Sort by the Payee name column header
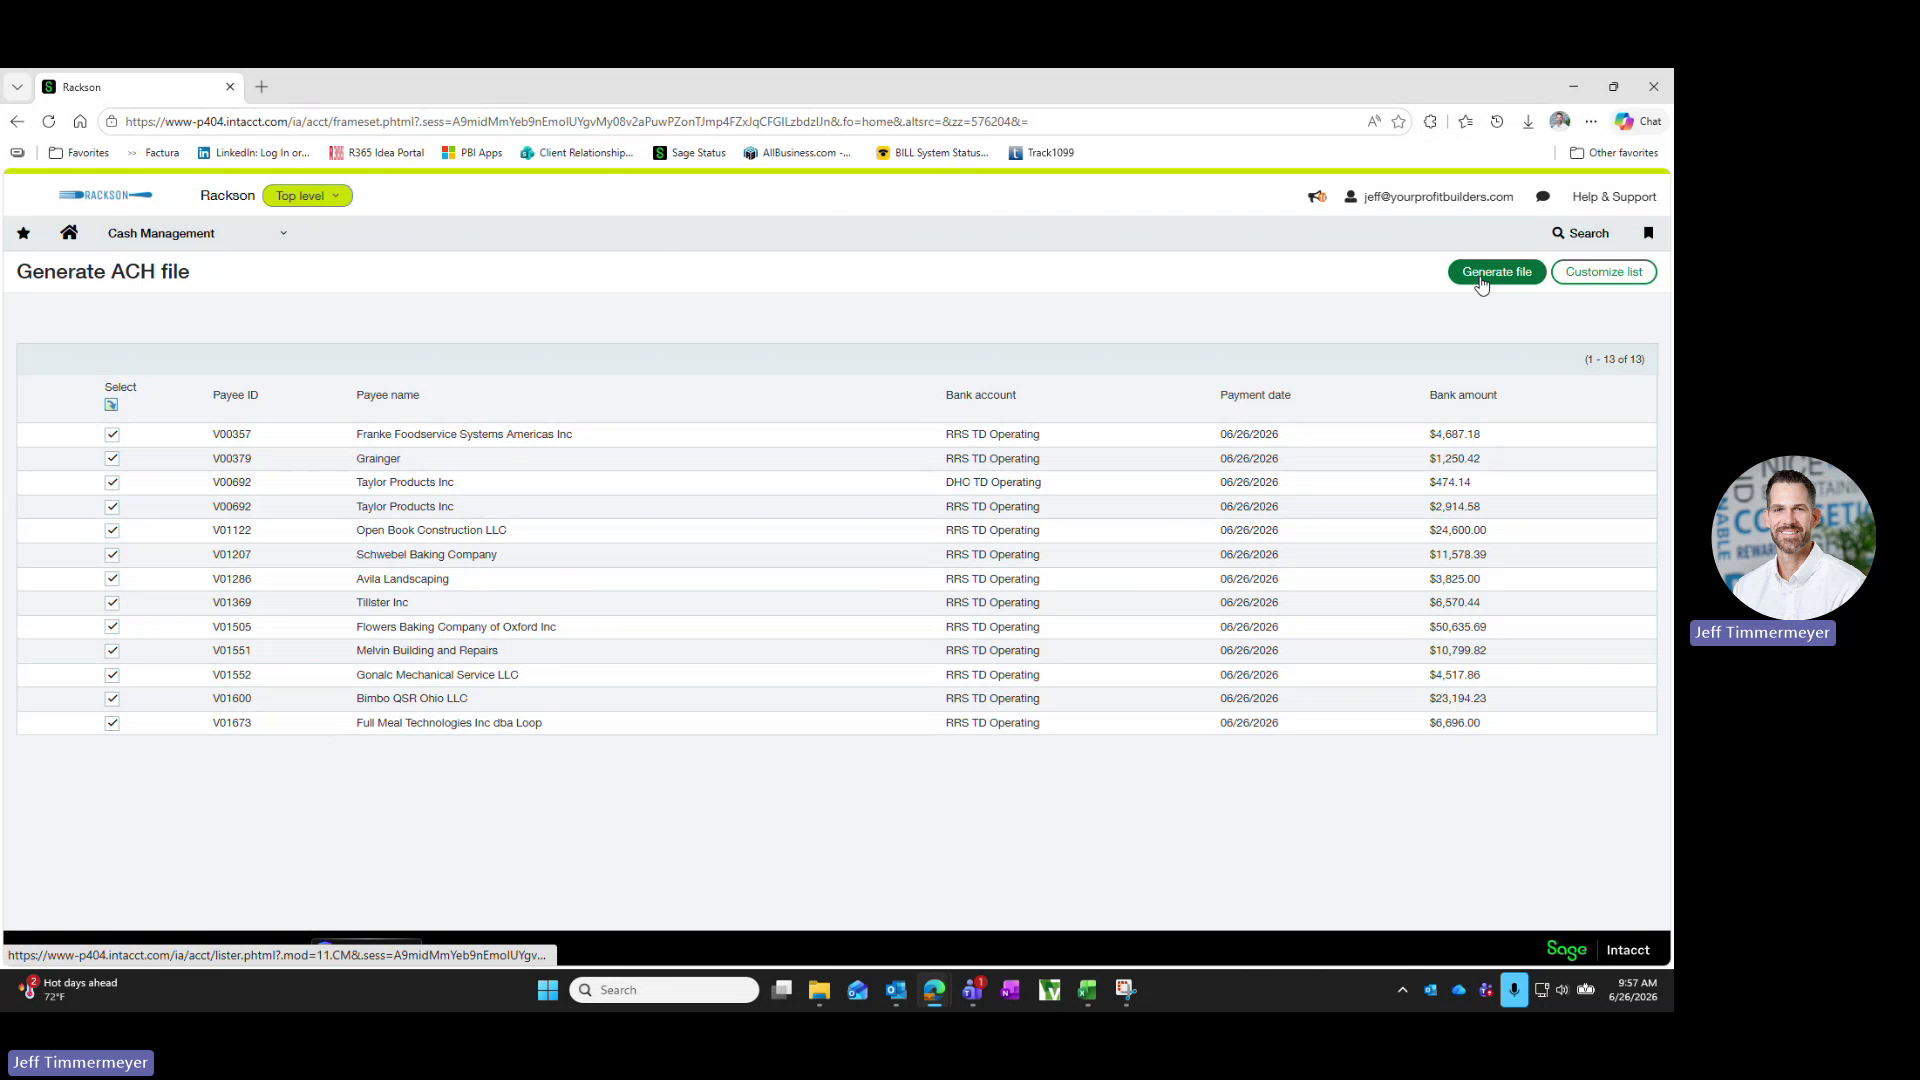The height and width of the screenshot is (1080, 1920). click(x=388, y=395)
